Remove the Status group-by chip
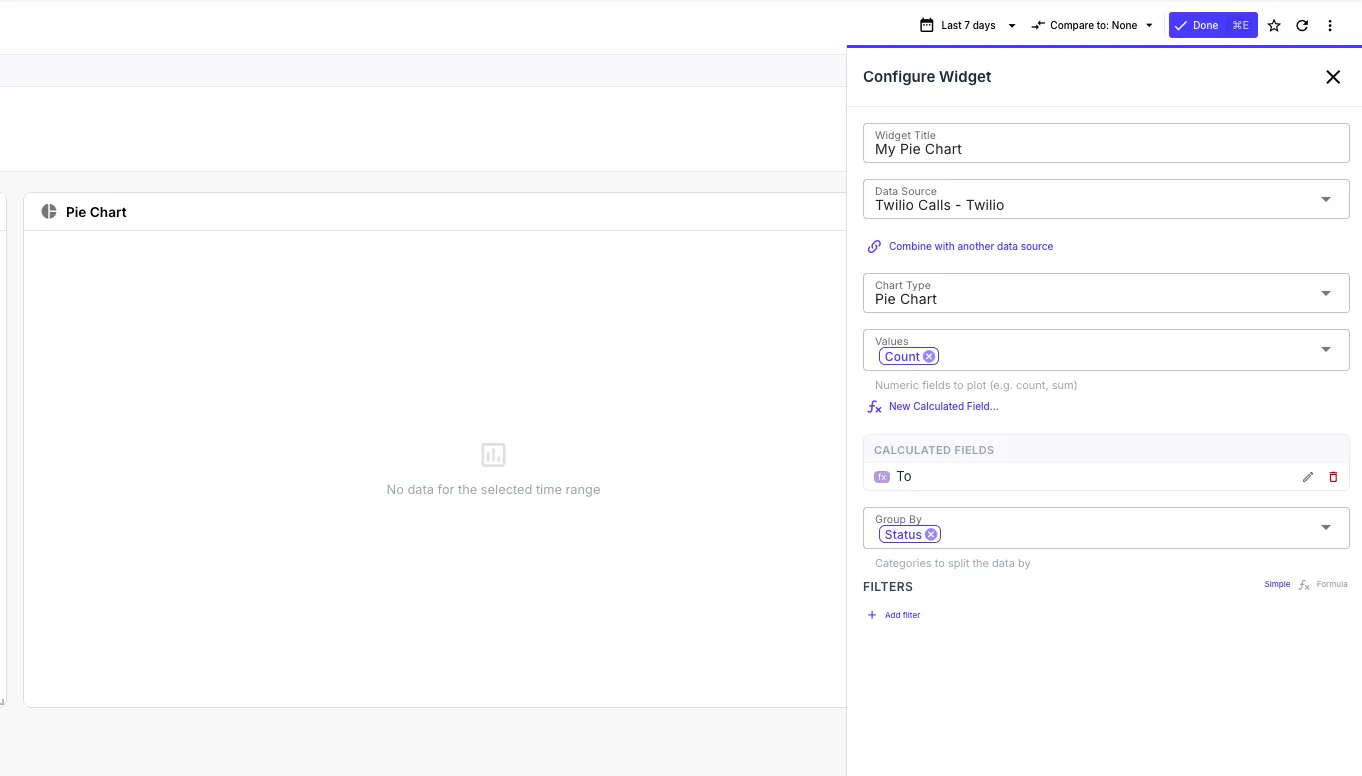The height and width of the screenshot is (776, 1362). pyautogui.click(x=931, y=535)
